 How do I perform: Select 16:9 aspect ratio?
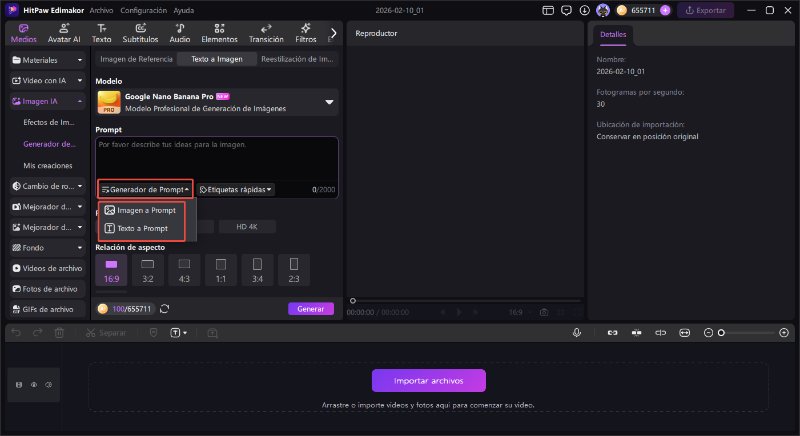pos(111,271)
